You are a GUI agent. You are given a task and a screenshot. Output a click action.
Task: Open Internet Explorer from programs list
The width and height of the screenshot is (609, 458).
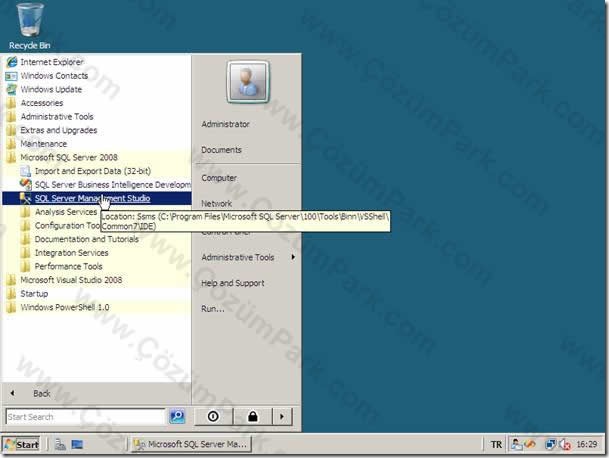(52, 62)
